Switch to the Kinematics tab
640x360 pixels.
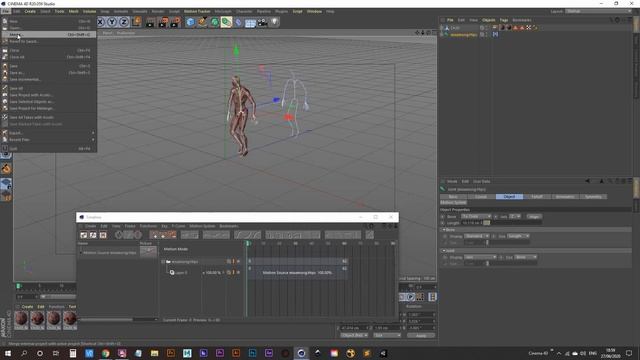pyautogui.click(x=565, y=197)
